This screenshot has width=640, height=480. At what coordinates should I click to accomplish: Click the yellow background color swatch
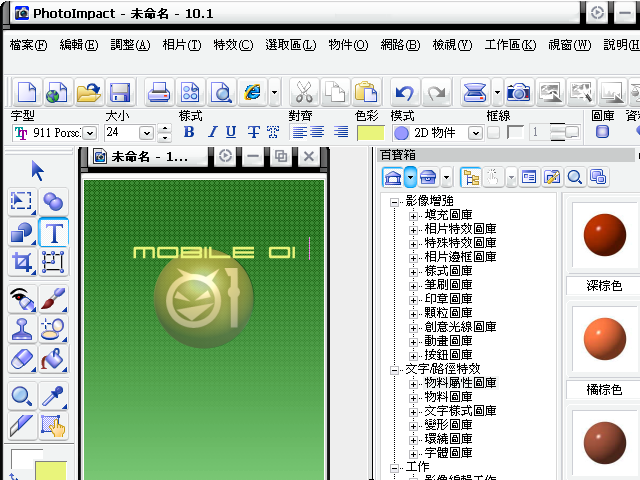[x=51, y=471]
